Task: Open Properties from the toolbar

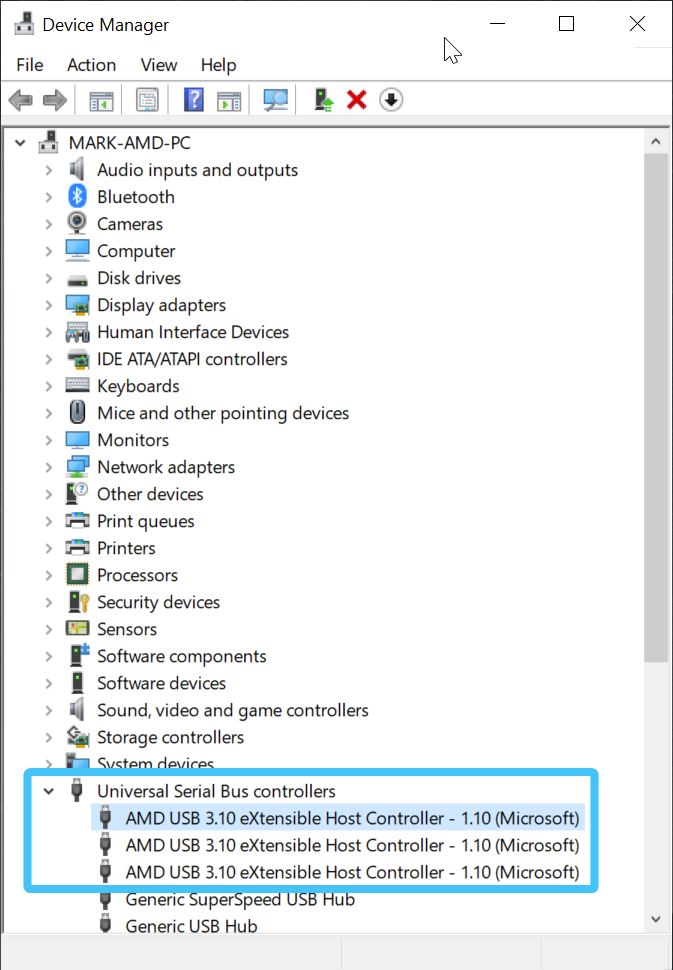Action: coord(148,100)
